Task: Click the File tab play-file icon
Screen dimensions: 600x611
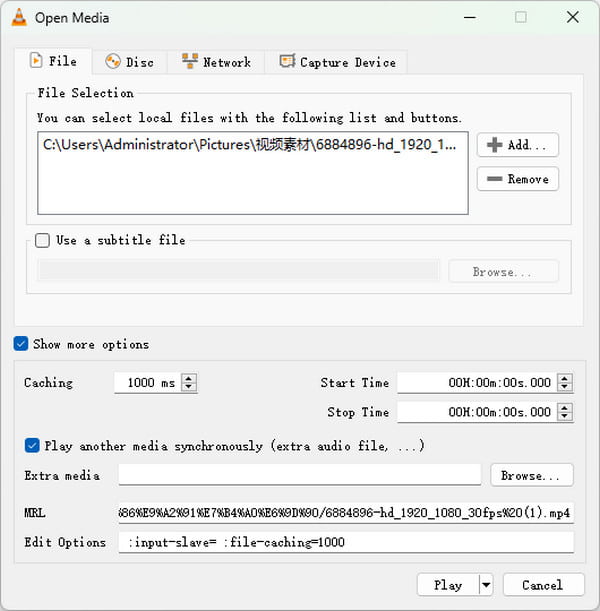Action: pos(36,61)
